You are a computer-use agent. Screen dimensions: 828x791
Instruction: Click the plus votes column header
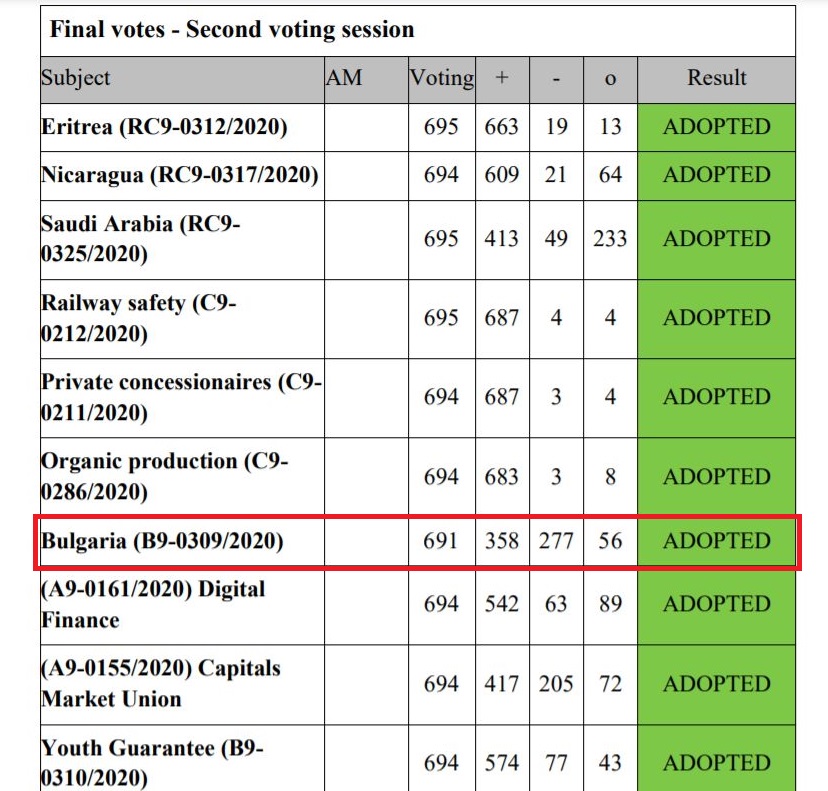pyautogui.click(x=502, y=80)
